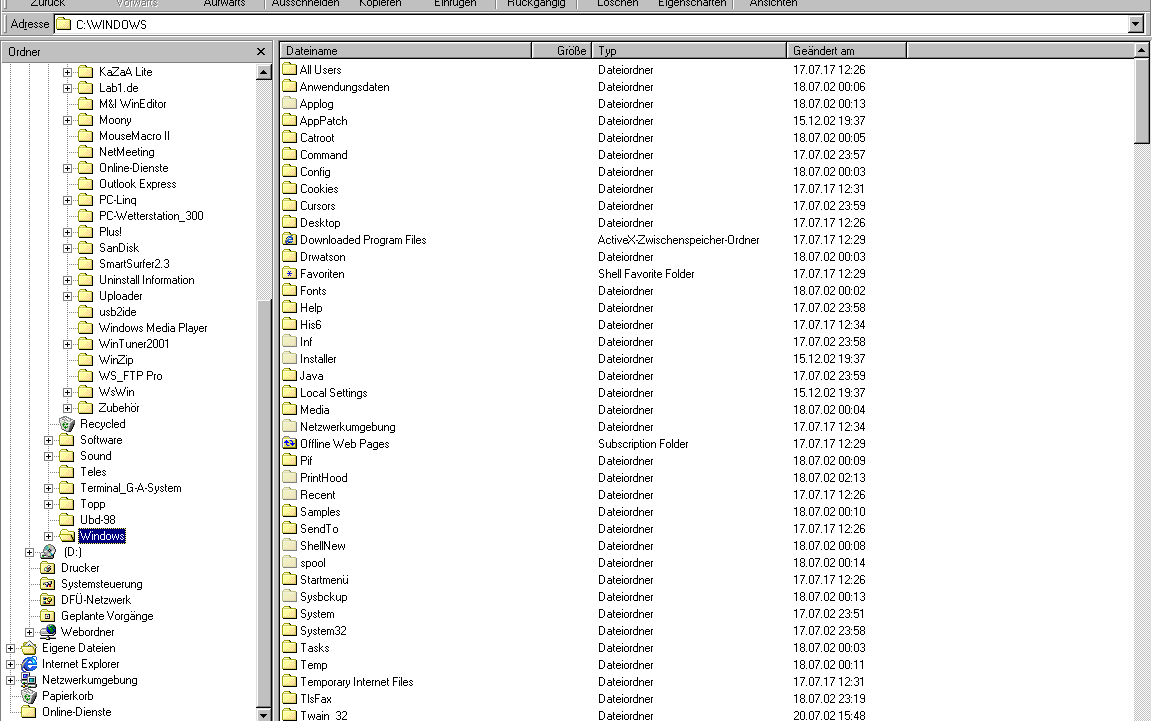Click the DFÜ-Netzwerk icon
Viewport: 1152px width, 721px height.
point(47,600)
